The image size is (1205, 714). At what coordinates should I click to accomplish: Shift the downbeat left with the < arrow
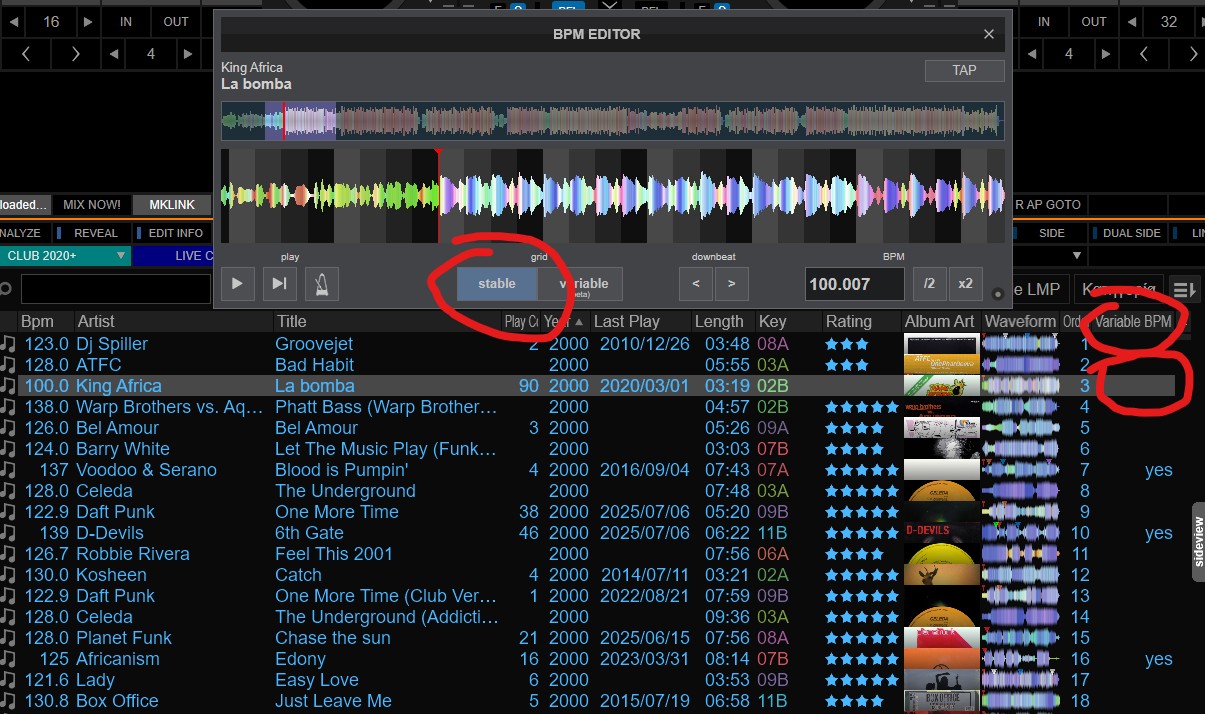click(696, 284)
